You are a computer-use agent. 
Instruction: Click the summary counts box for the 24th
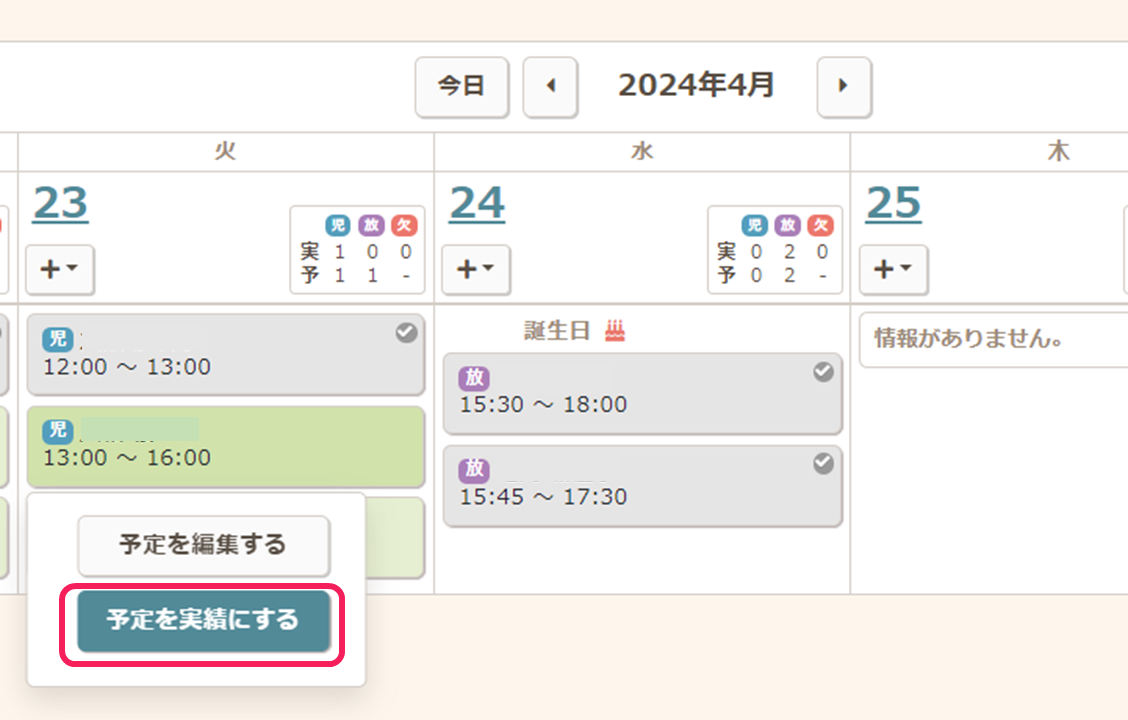(x=775, y=250)
